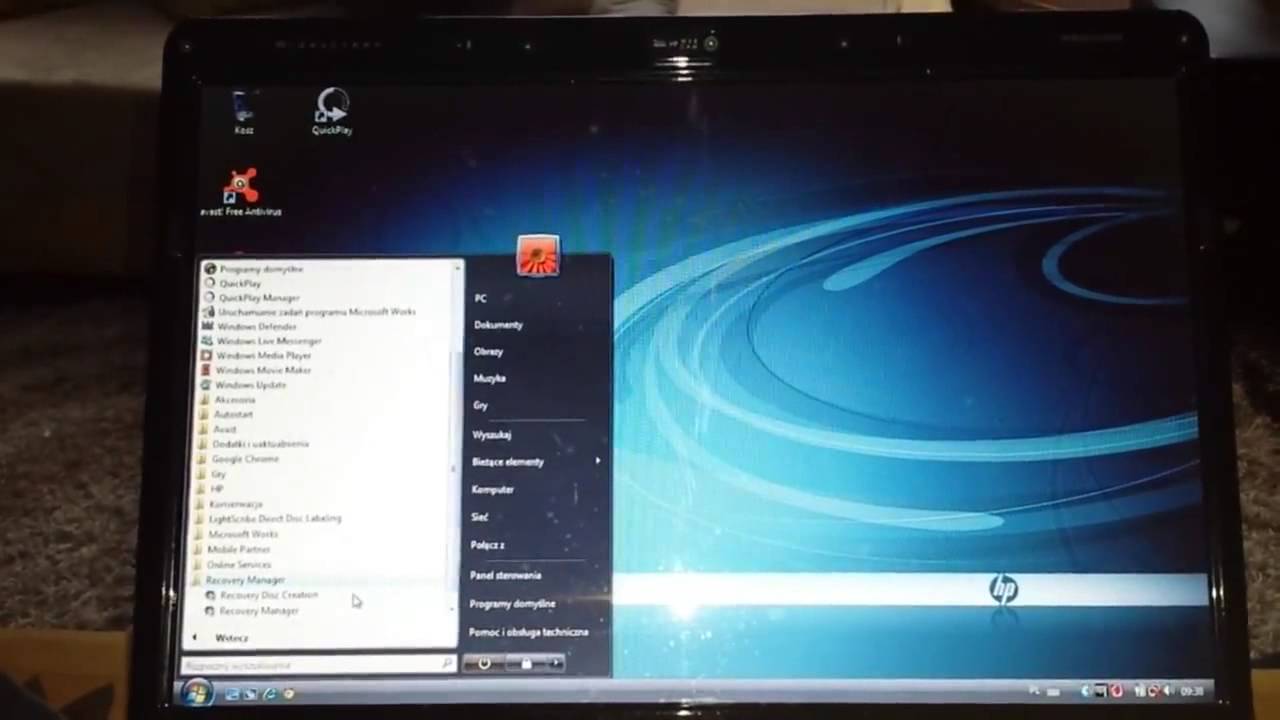Open the LightScribe Direct Disc Labeling folder
This screenshot has height=720, width=1280.
pyautogui.click(x=269, y=519)
